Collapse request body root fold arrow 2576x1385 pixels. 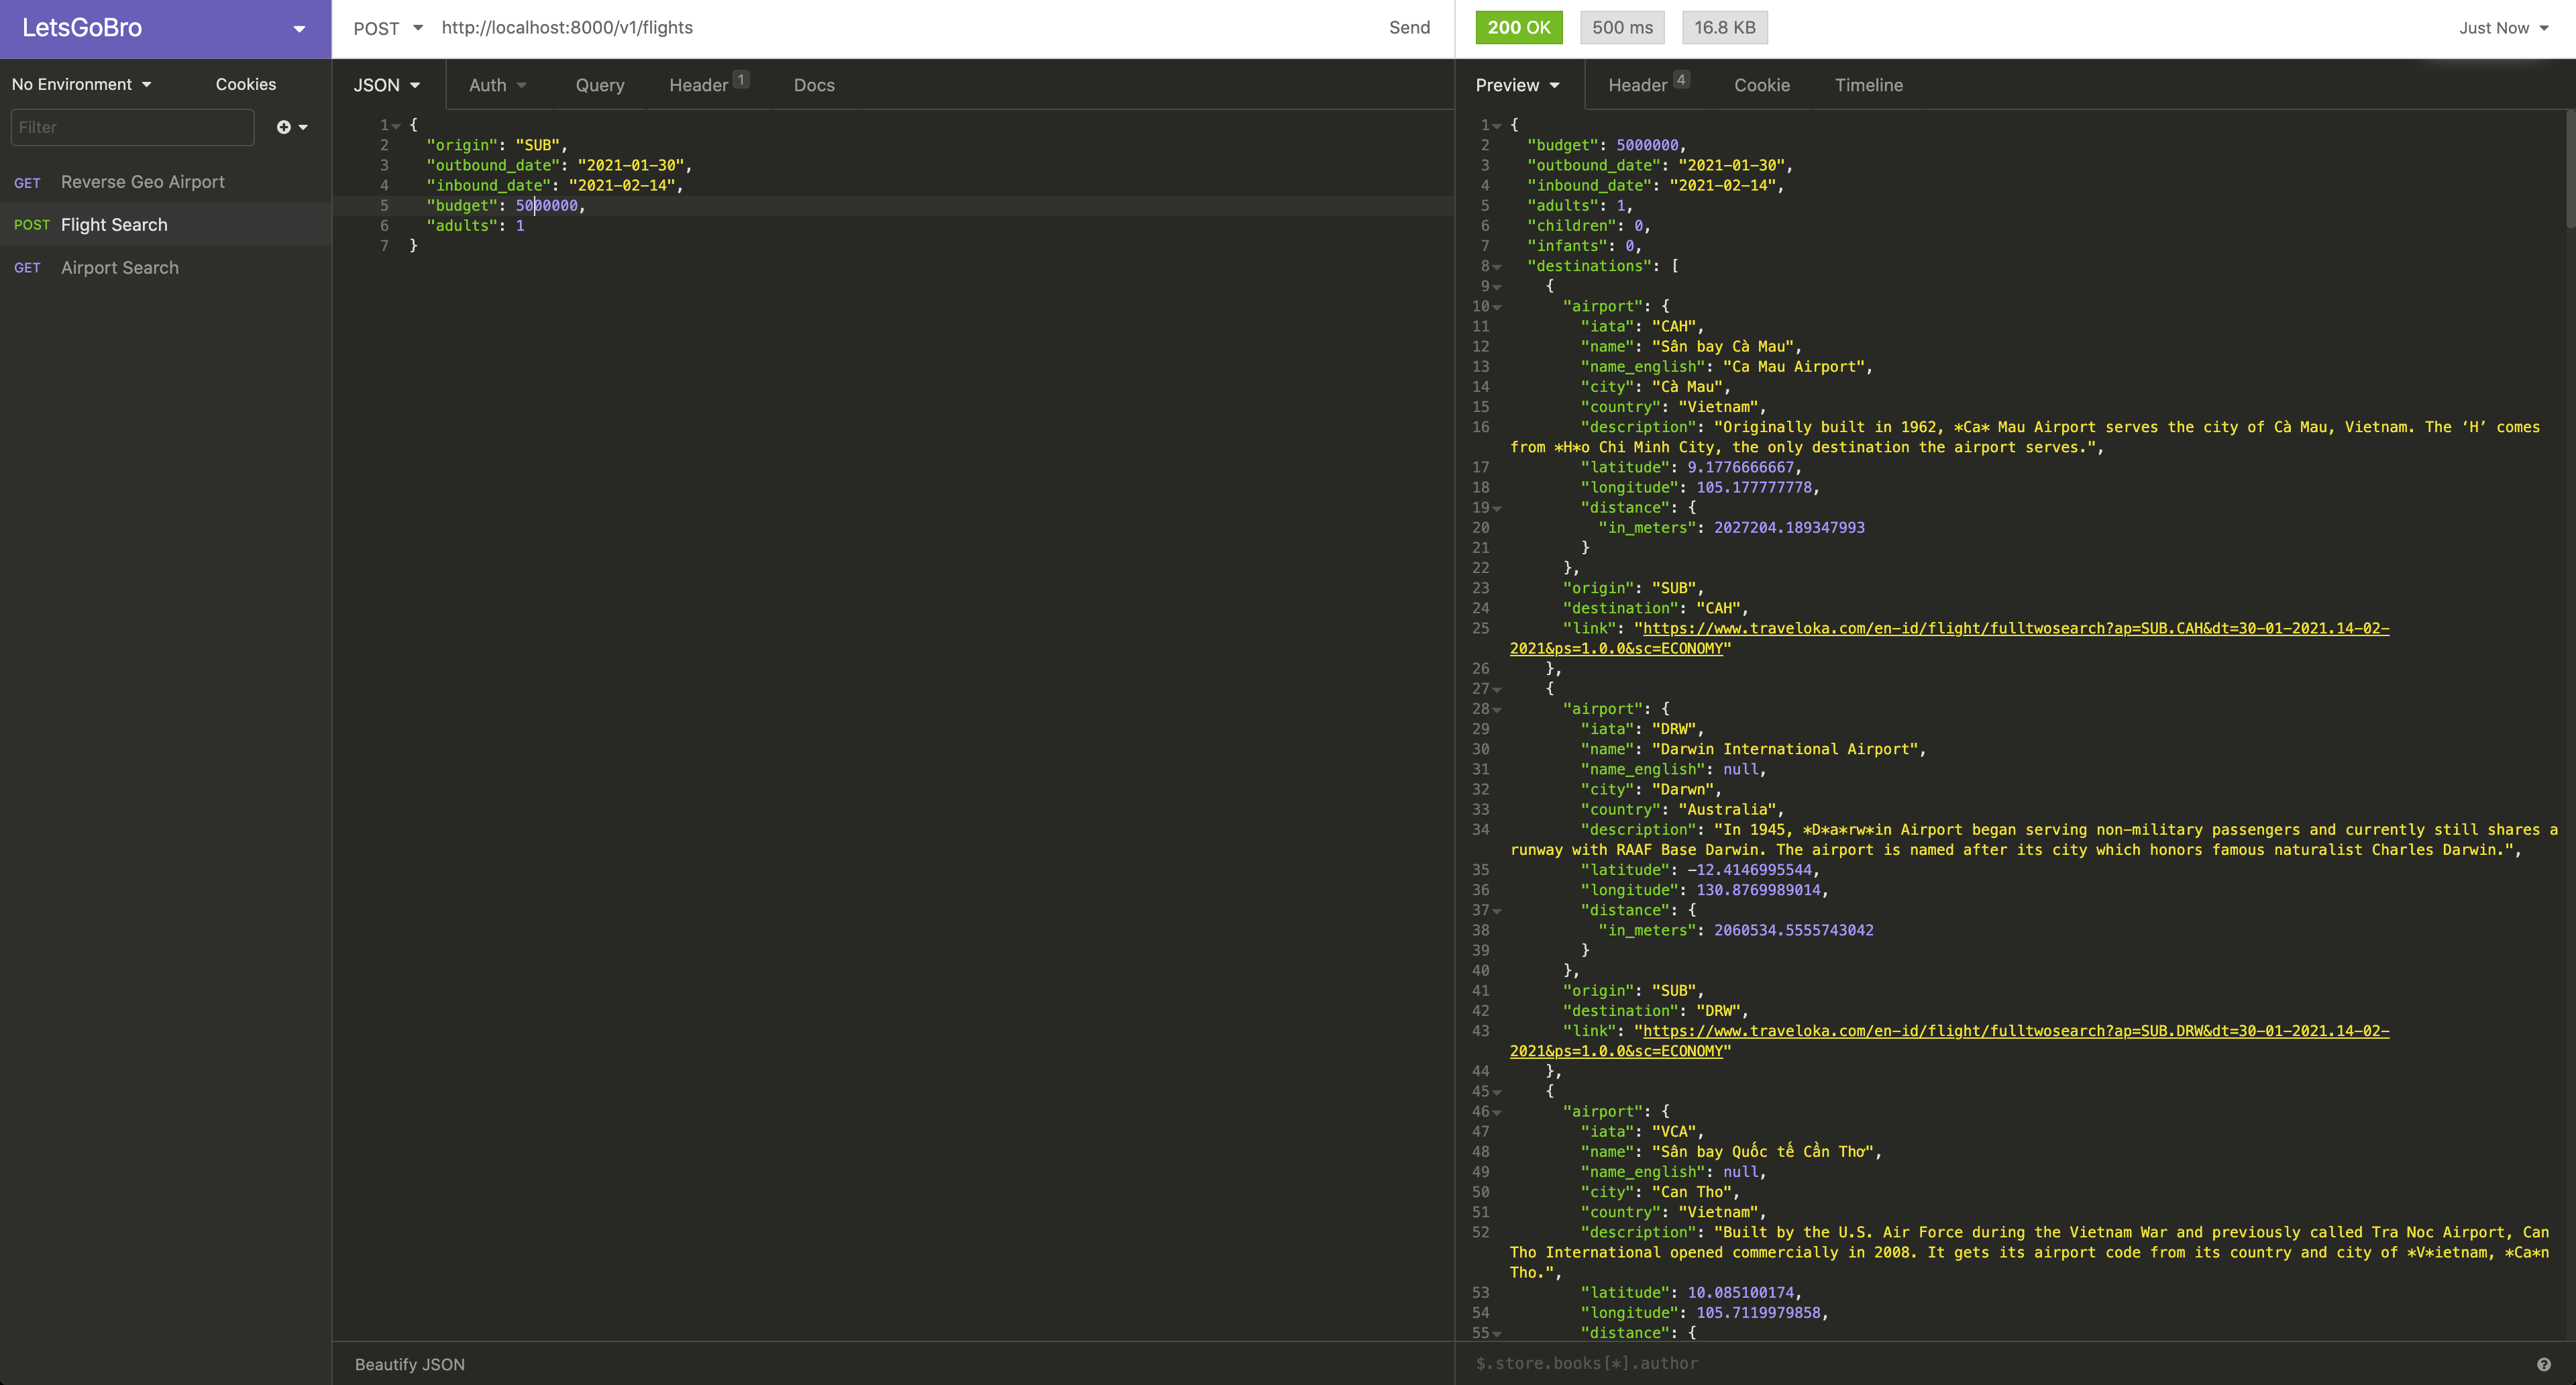(x=396, y=126)
